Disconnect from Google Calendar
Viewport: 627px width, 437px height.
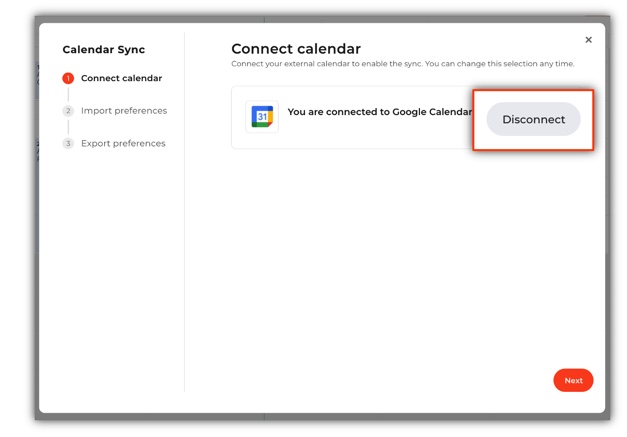coord(533,120)
